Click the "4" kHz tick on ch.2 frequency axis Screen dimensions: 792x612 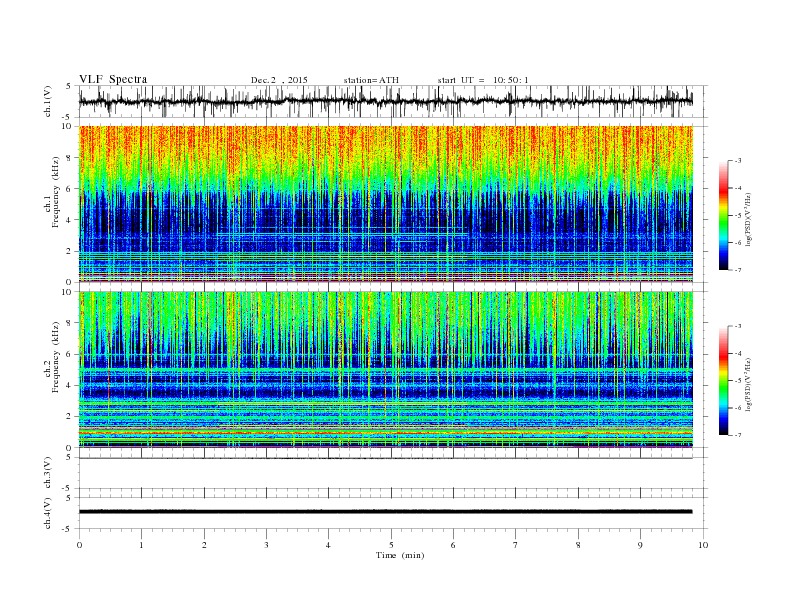[69, 385]
